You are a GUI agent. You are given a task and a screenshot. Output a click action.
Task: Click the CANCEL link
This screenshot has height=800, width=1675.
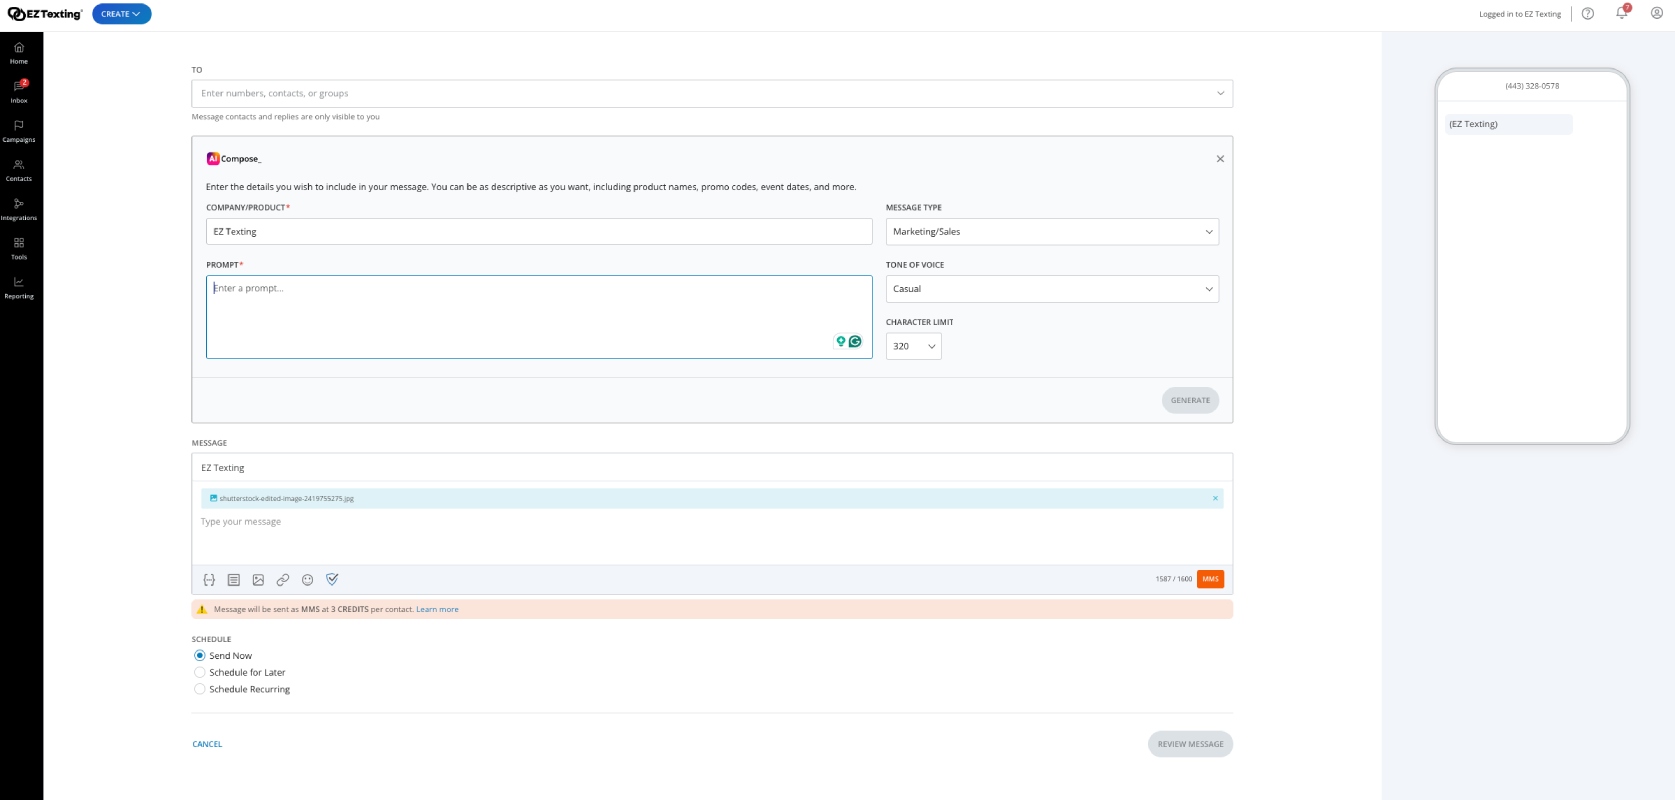tap(207, 744)
